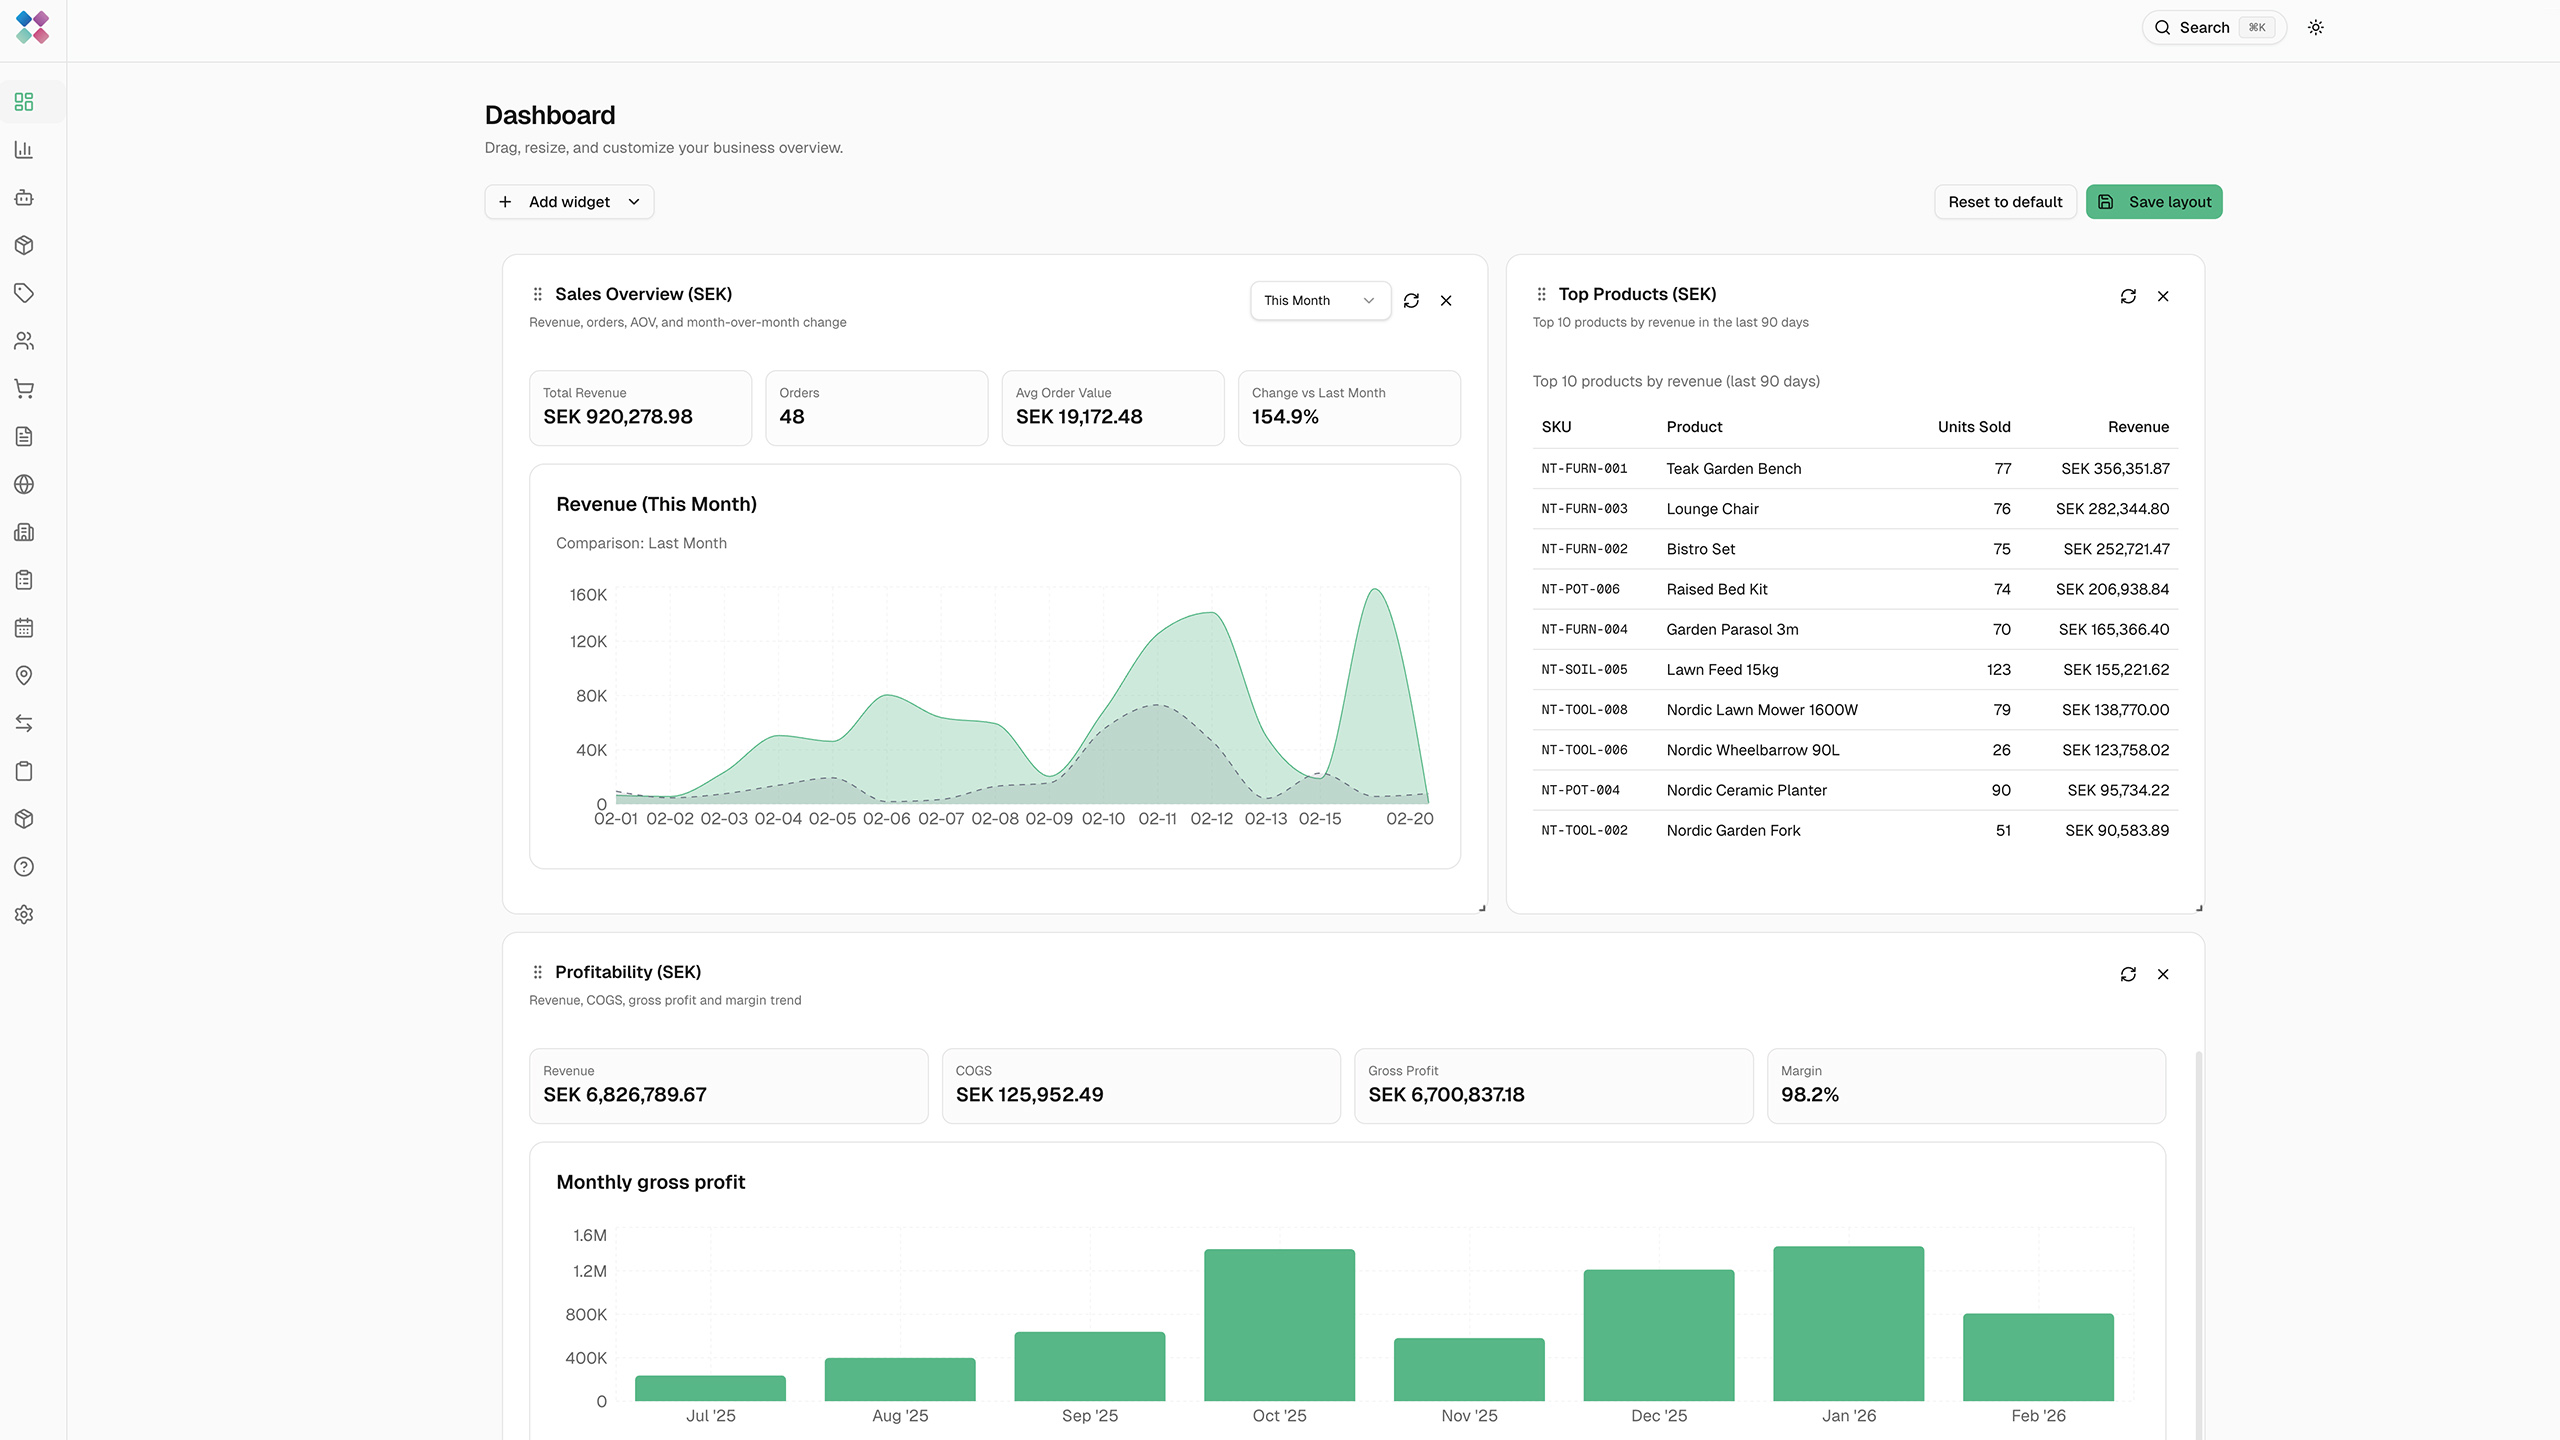
Task: Click the location pin sidebar icon
Action: click(24, 676)
